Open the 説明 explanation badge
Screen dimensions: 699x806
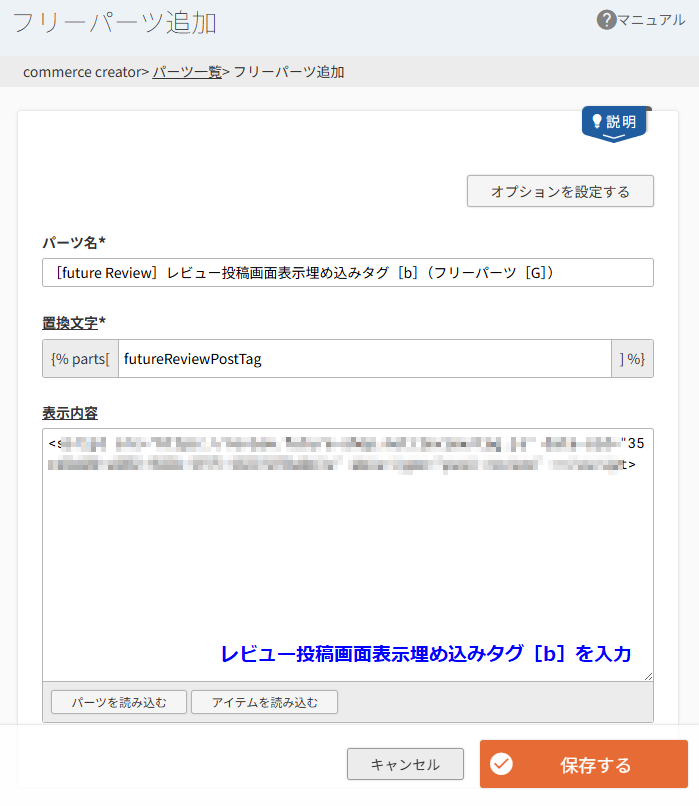point(616,122)
